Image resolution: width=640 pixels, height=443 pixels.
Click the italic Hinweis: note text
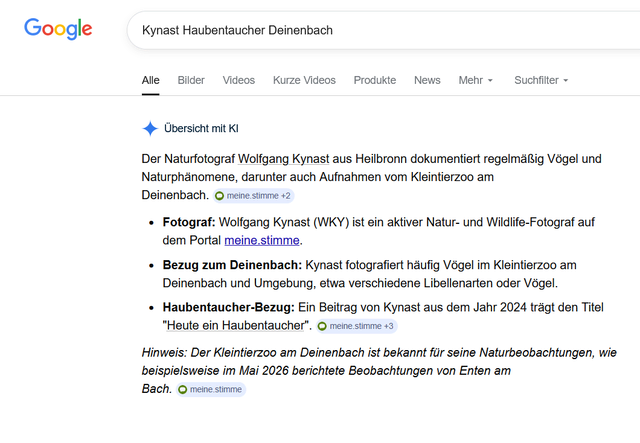(x=379, y=371)
